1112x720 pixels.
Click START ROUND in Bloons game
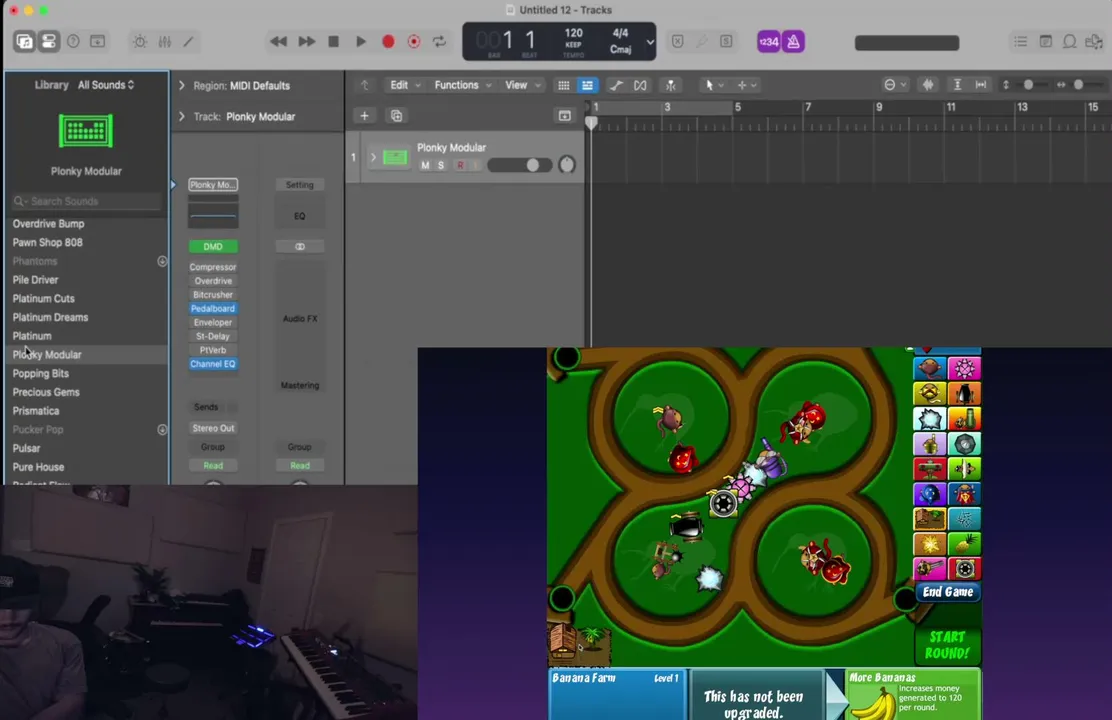pyautogui.click(x=947, y=646)
